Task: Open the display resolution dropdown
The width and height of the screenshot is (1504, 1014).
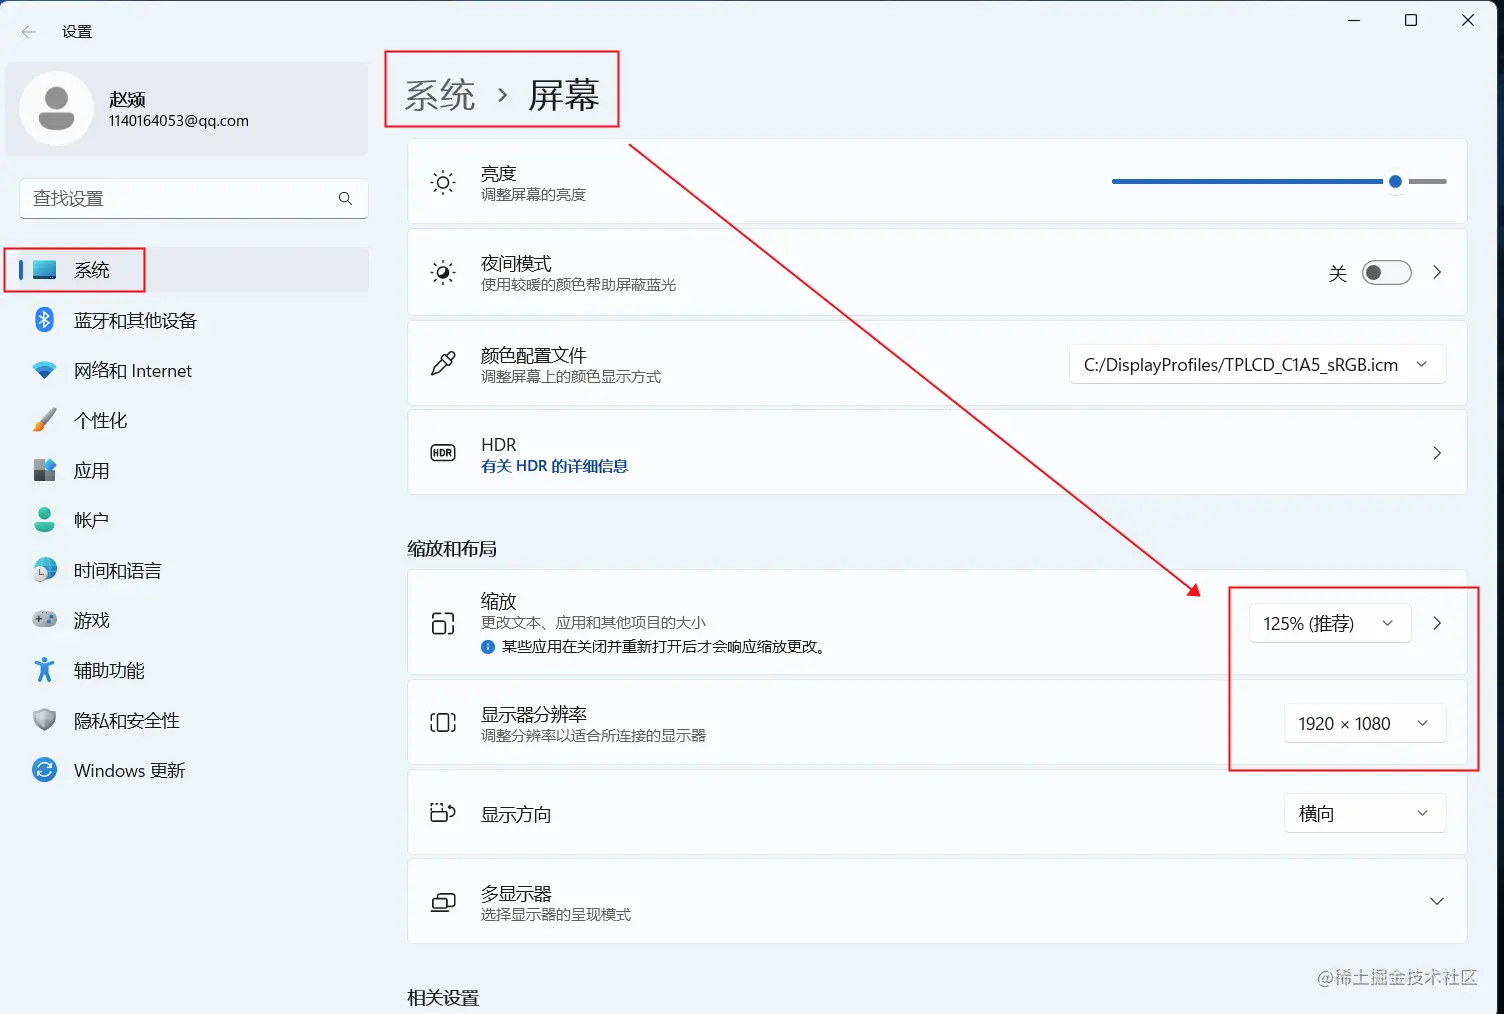Action: [1364, 723]
